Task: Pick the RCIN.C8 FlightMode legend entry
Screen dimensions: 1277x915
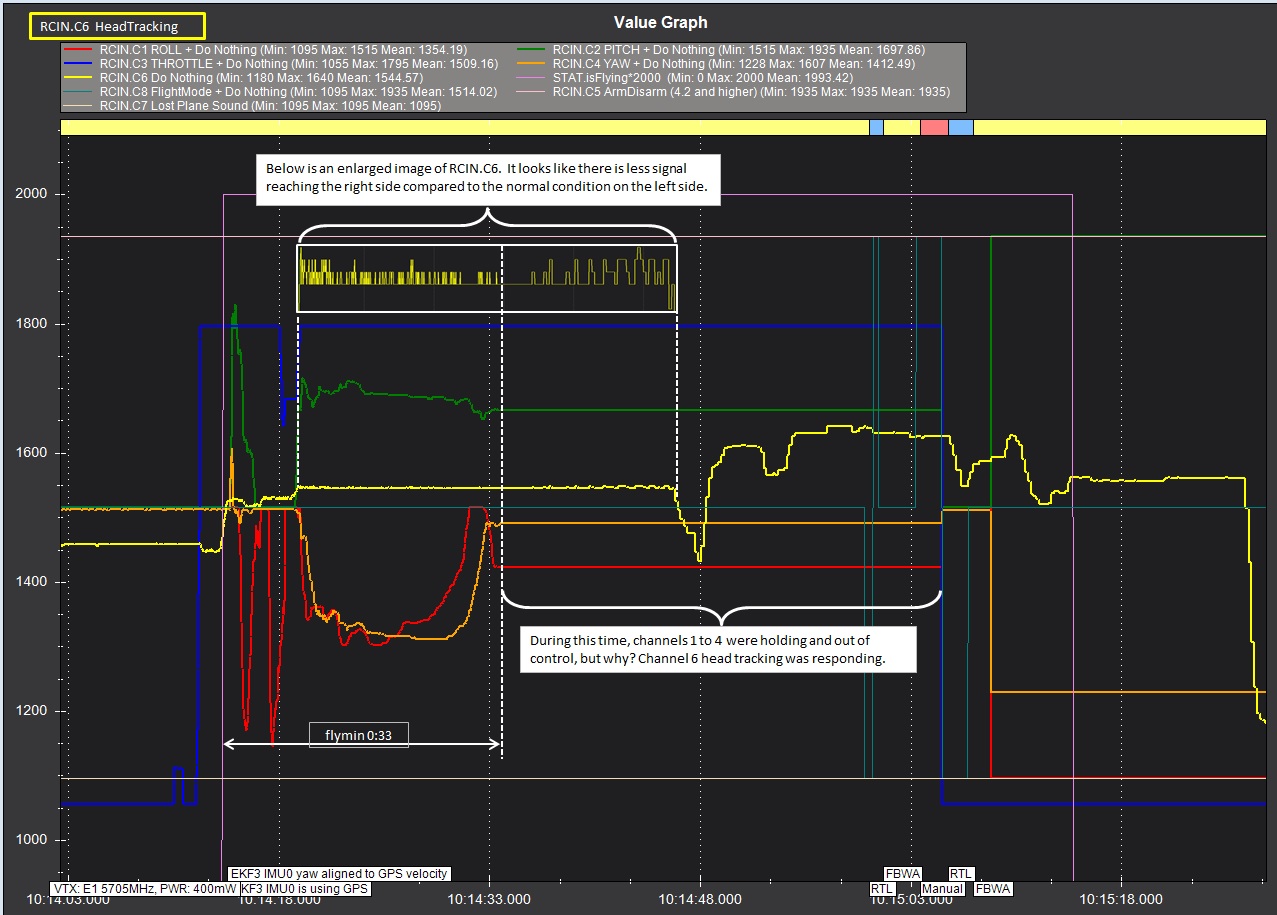Action: (x=279, y=91)
